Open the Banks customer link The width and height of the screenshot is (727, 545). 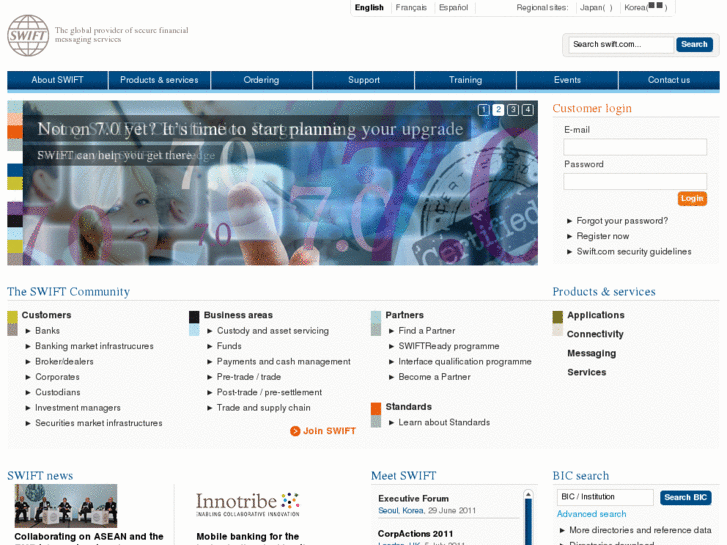click(x=47, y=331)
